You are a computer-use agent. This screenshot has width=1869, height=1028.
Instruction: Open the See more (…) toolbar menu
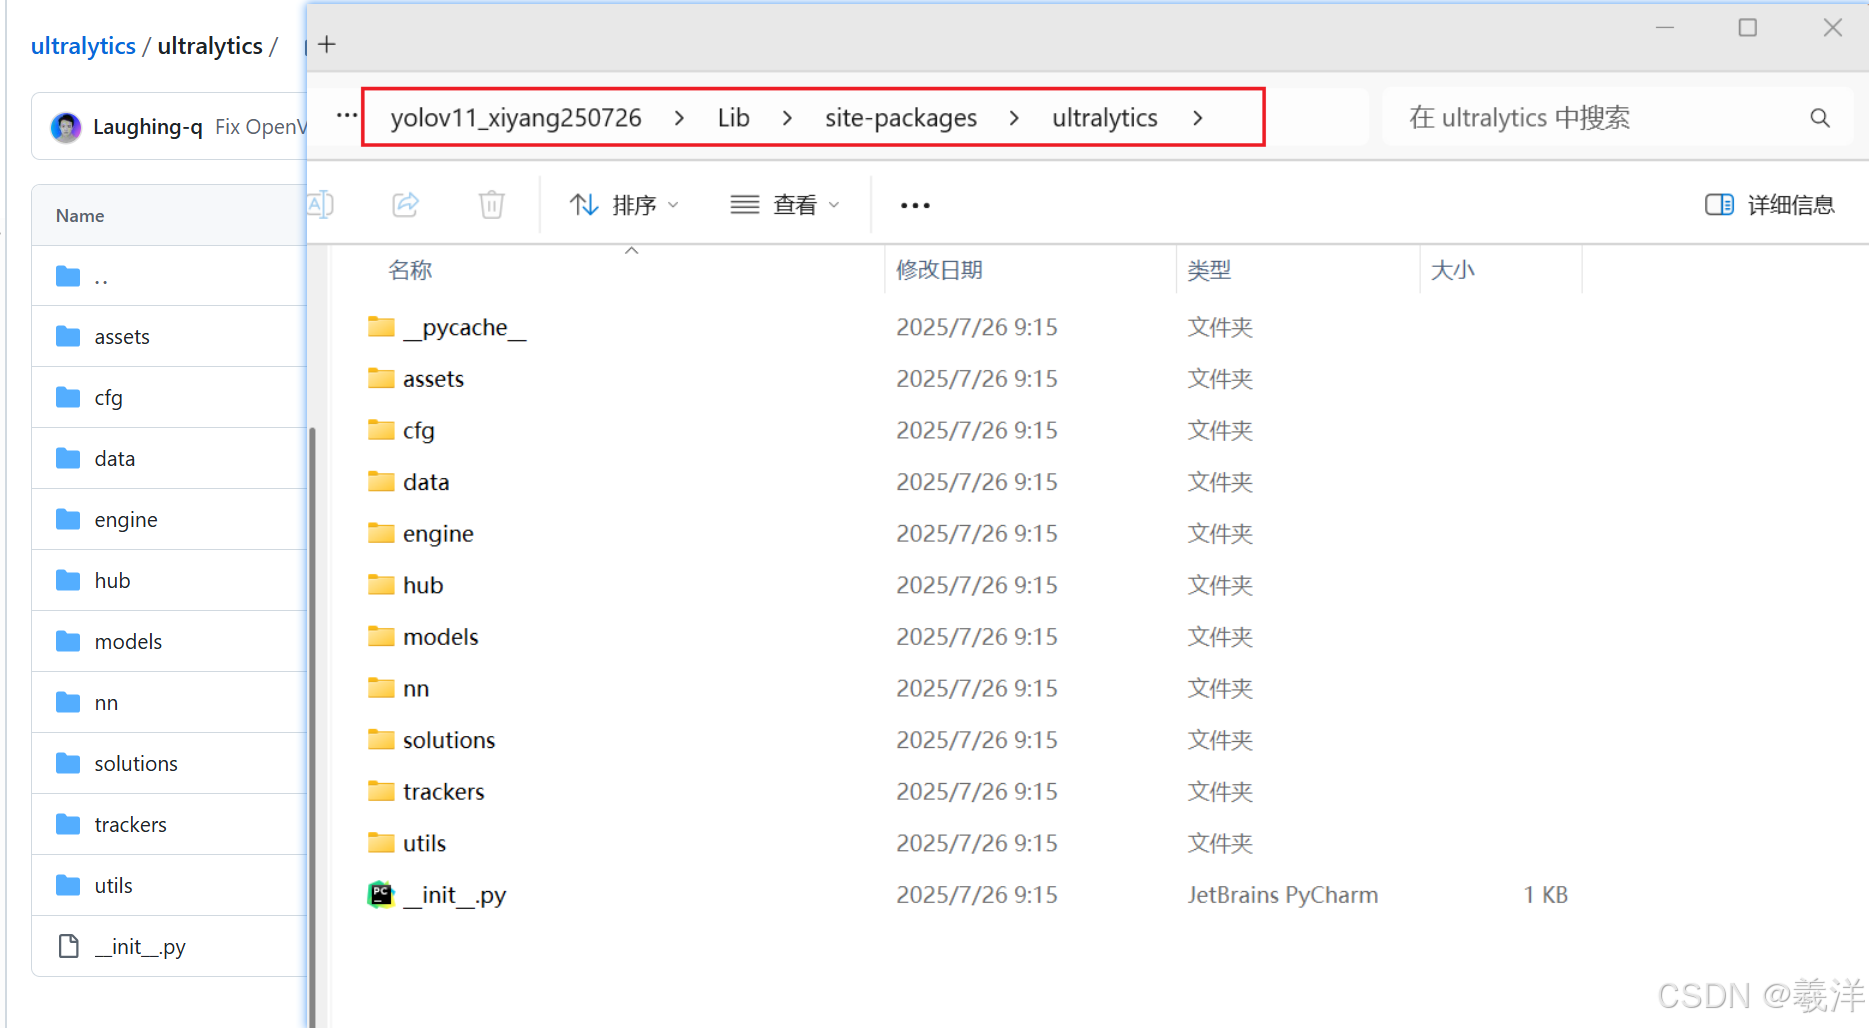point(913,204)
